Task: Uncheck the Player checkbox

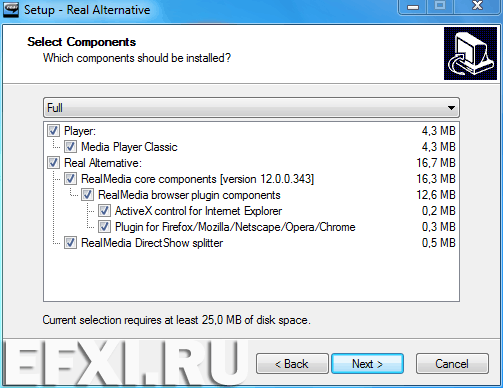Action: [53, 131]
